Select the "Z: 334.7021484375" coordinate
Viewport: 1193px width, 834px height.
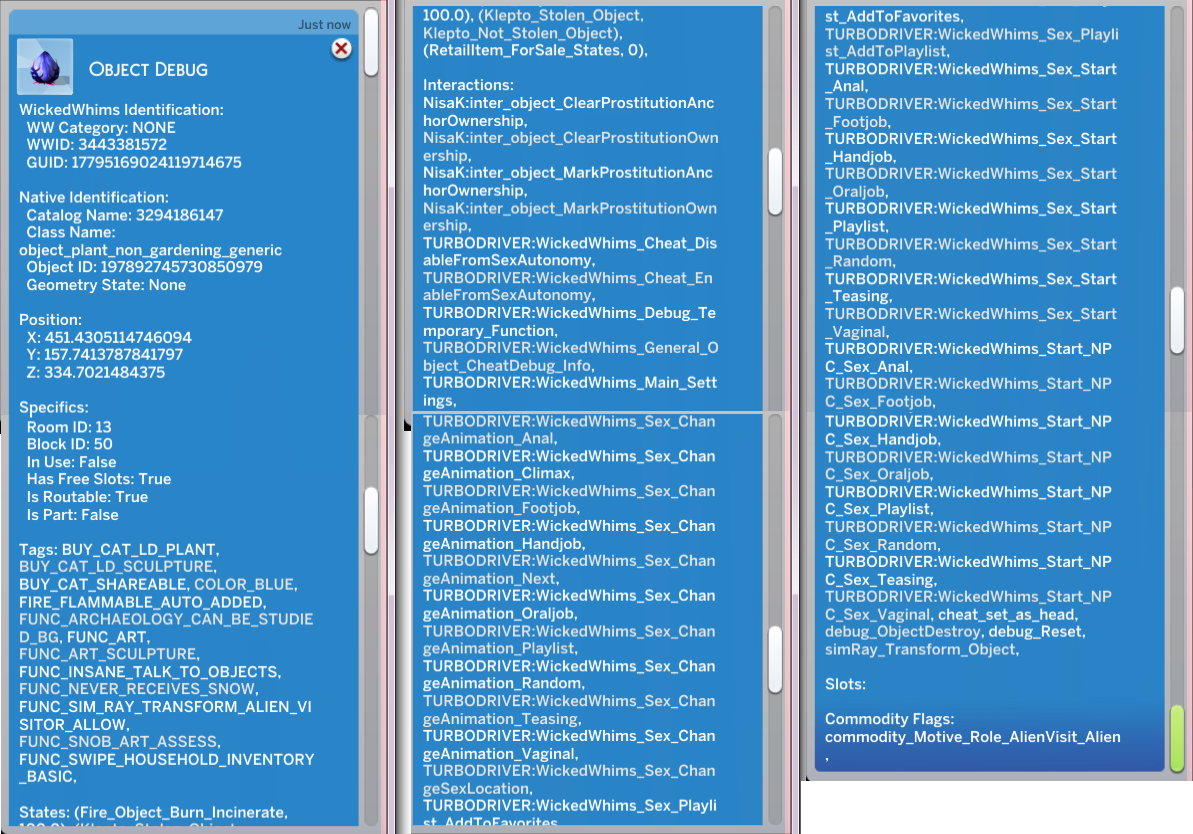(x=96, y=372)
